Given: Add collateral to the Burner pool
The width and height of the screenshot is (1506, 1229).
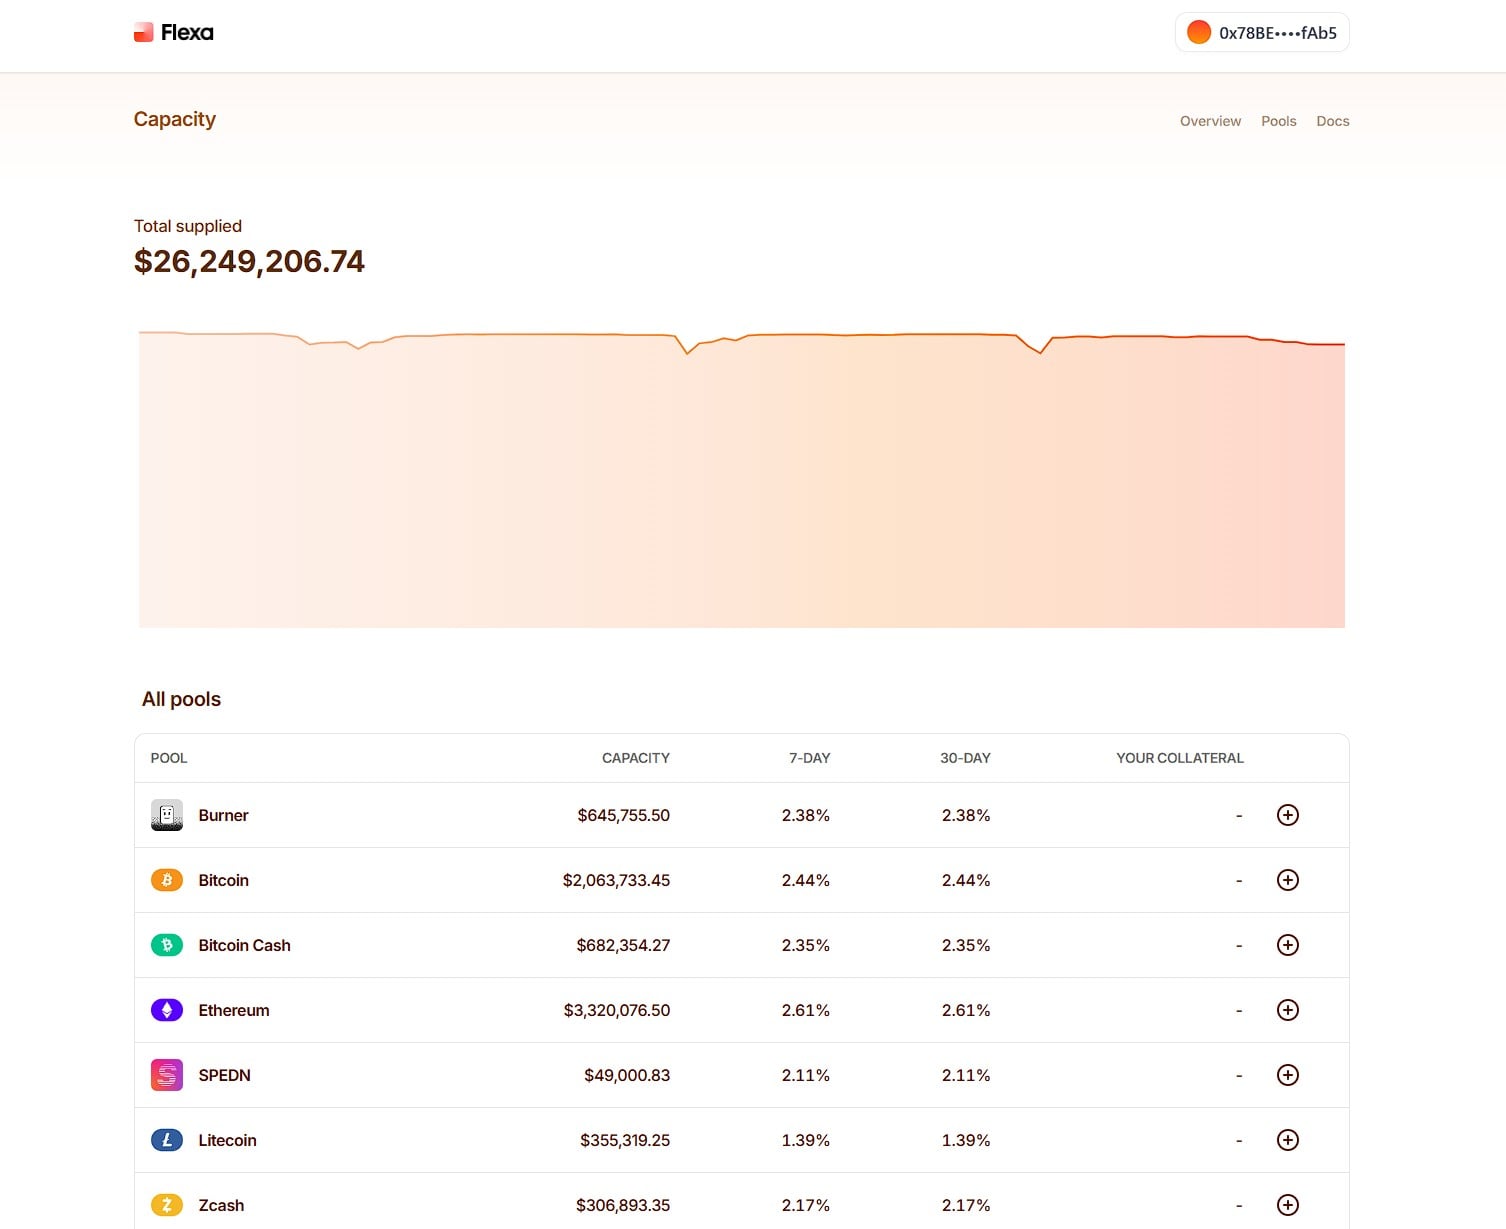Looking at the screenshot, I should [x=1288, y=815].
